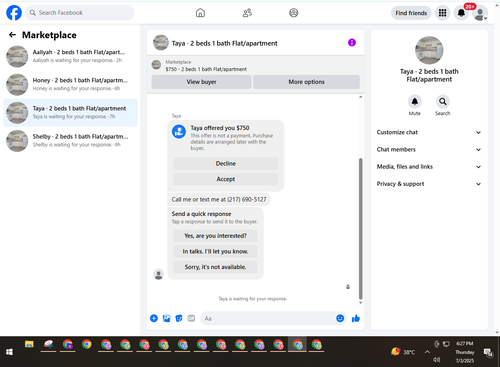Open the volume control in tray
500x367 pixels.
pyautogui.click(x=436, y=360)
